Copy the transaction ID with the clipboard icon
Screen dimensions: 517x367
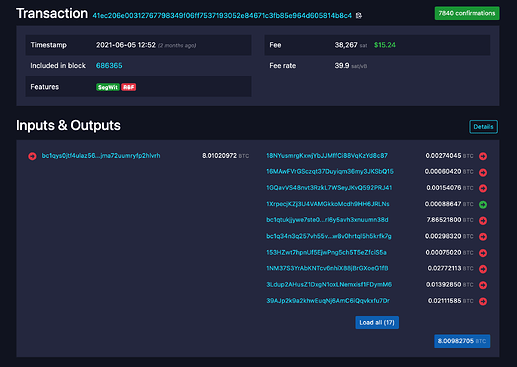click(x=359, y=15)
